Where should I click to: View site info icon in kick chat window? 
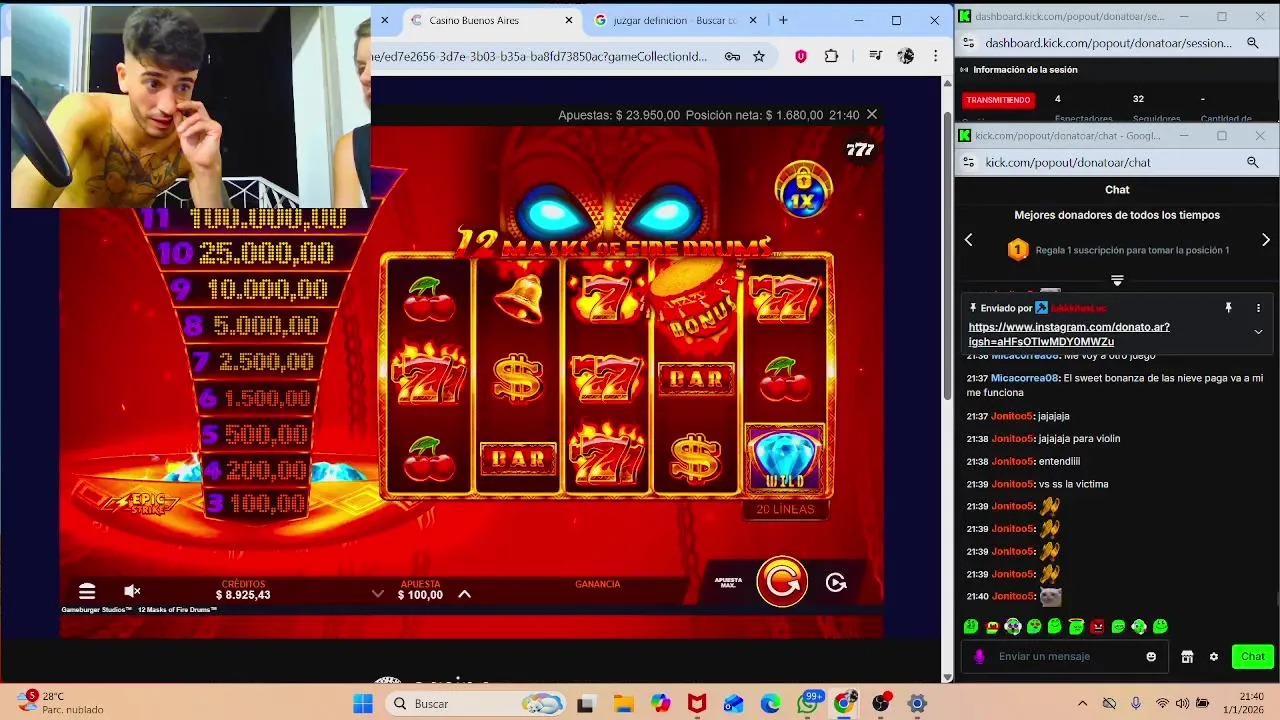click(x=967, y=162)
